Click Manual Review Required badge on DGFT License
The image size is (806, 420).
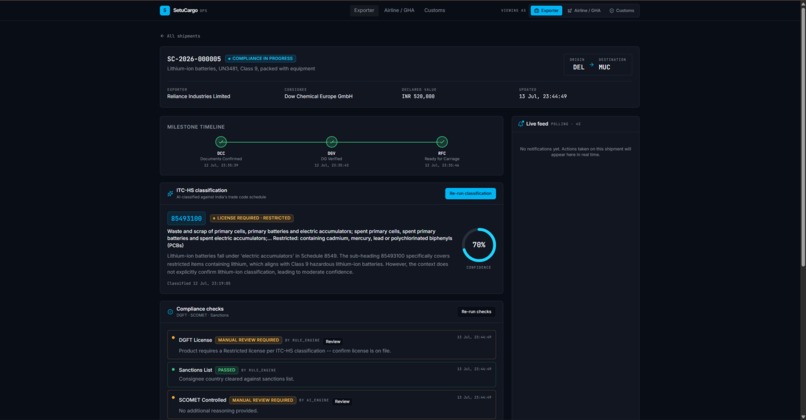[248, 340]
